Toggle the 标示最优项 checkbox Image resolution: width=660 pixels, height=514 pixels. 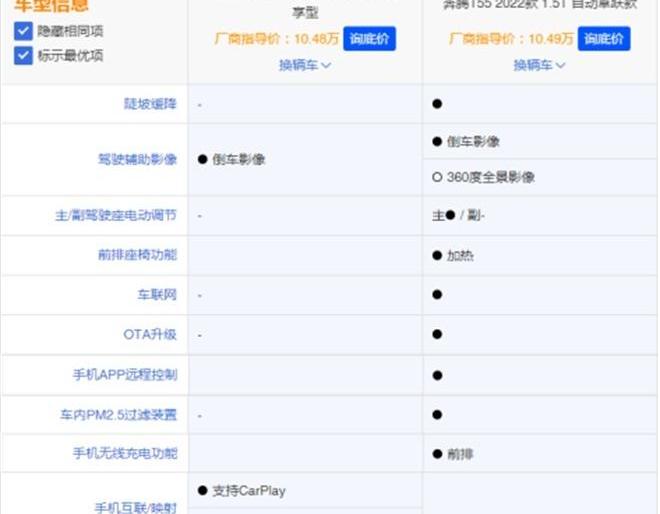click(23, 56)
